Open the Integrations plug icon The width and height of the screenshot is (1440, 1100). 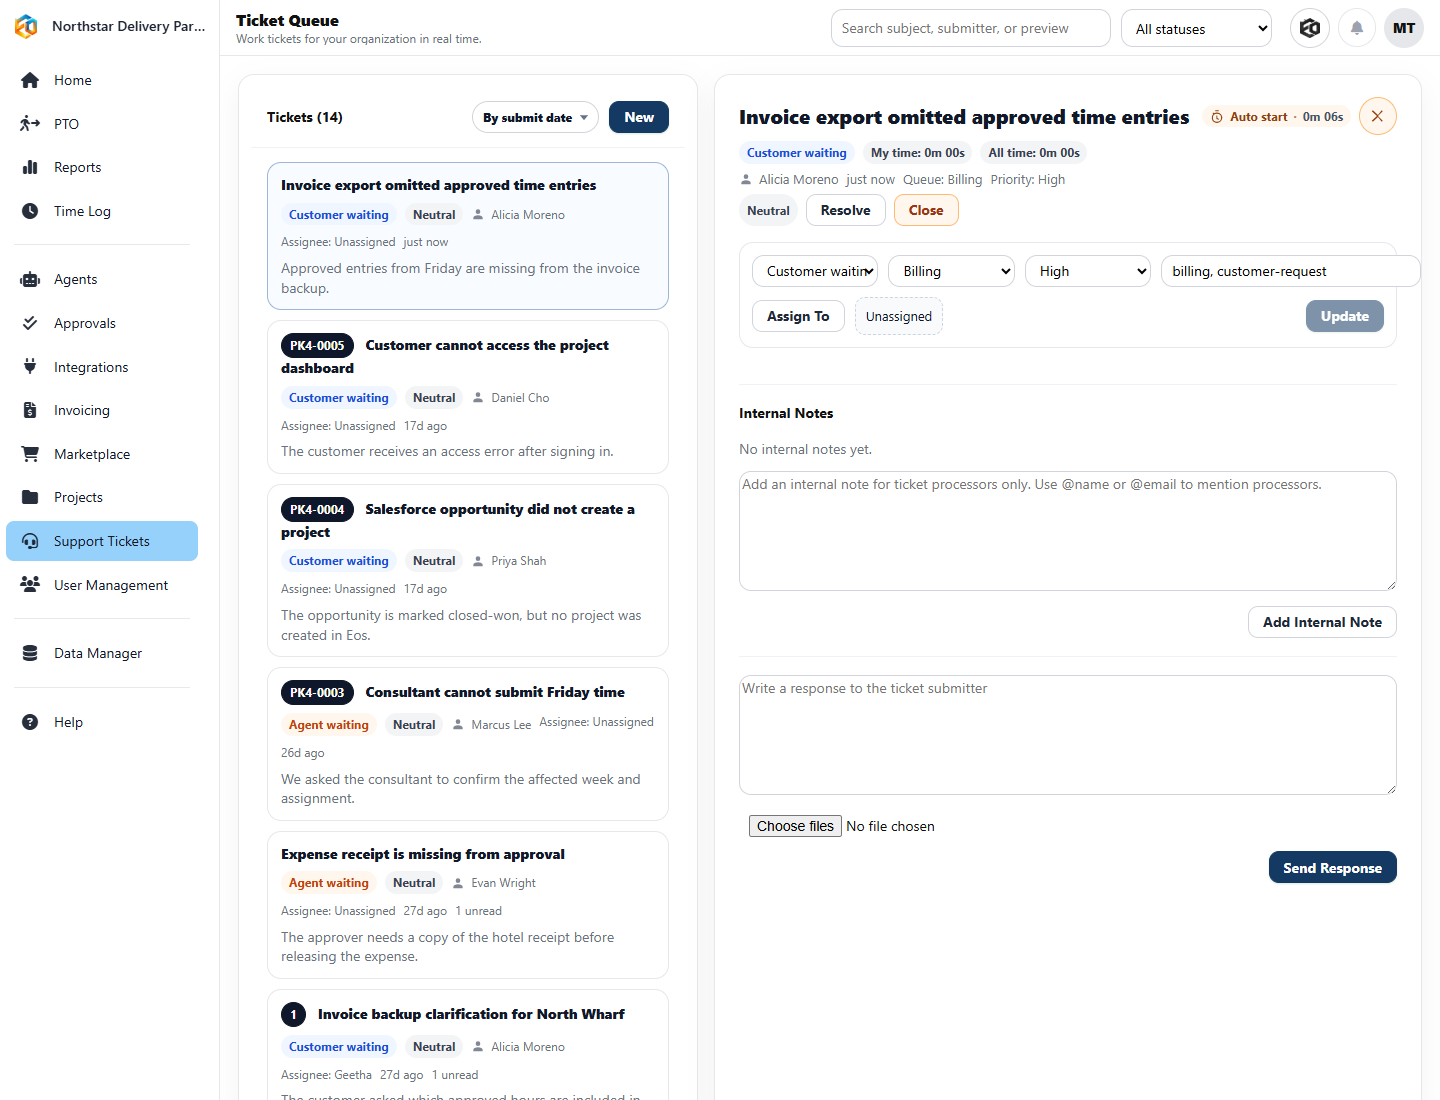click(x=30, y=367)
